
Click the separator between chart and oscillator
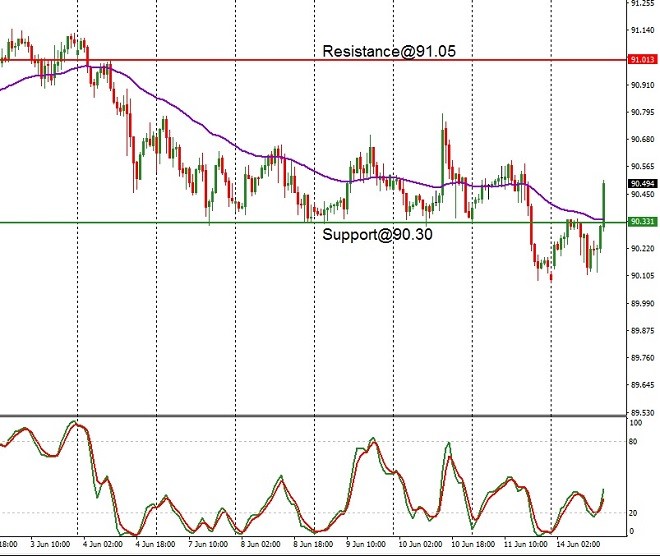pyautogui.click(x=313, y=416)
